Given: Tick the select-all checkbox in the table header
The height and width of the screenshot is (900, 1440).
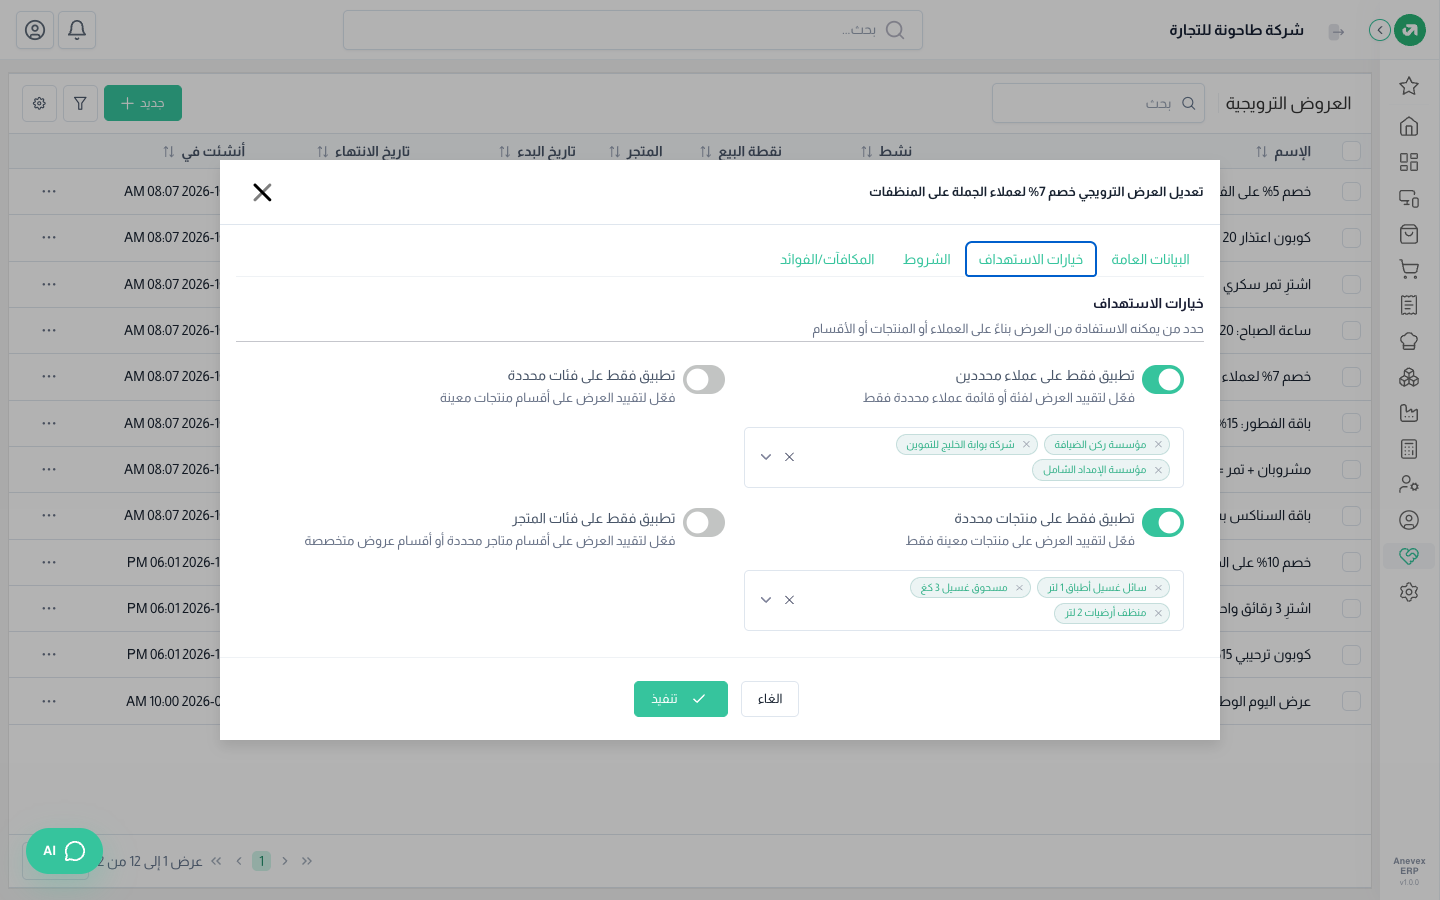Looking at the screenshot, I should click(x=1351, y=151).
